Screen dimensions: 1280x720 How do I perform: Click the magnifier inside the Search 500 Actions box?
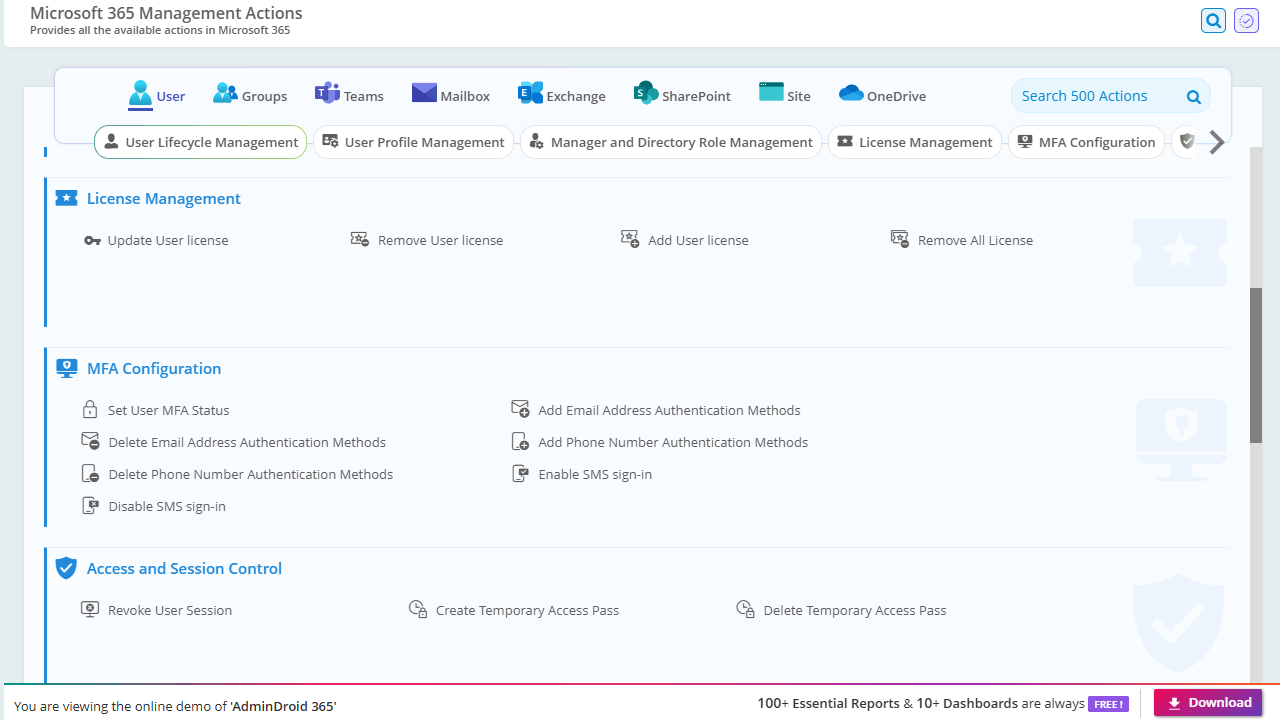click(1193, 97)
